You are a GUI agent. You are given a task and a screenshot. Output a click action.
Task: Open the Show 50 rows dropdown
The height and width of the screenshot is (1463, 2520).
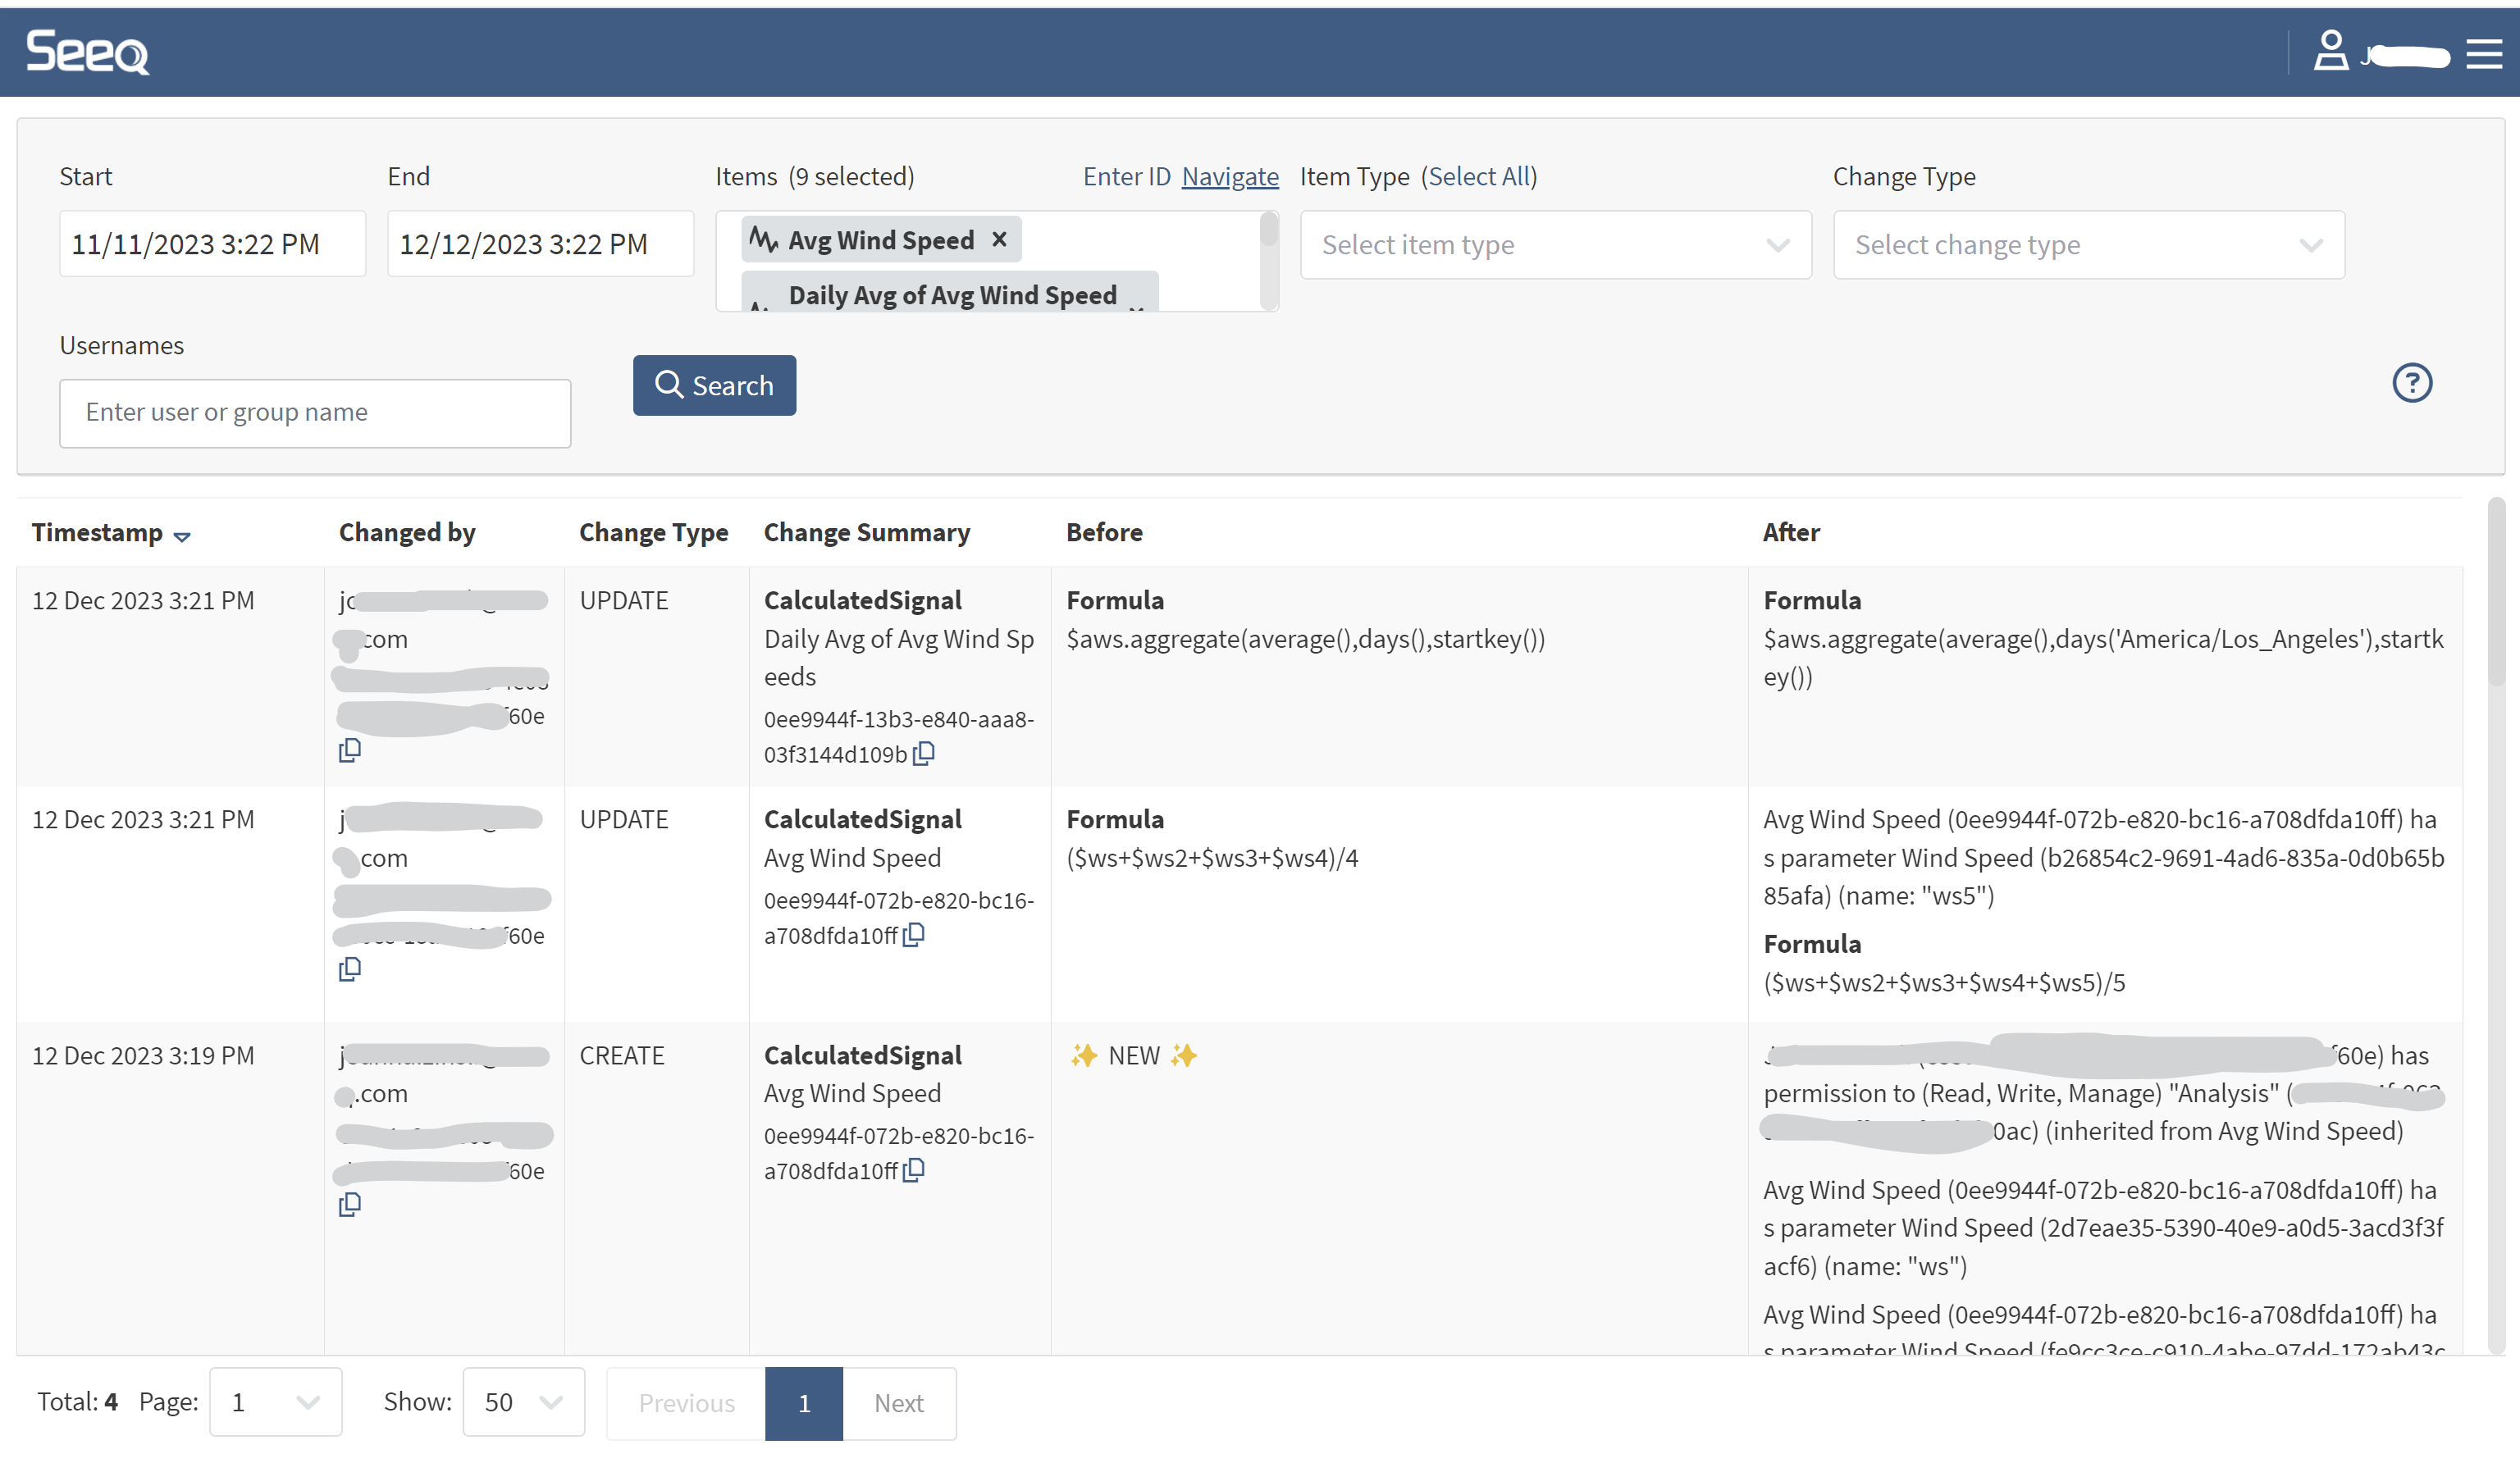523,1402
